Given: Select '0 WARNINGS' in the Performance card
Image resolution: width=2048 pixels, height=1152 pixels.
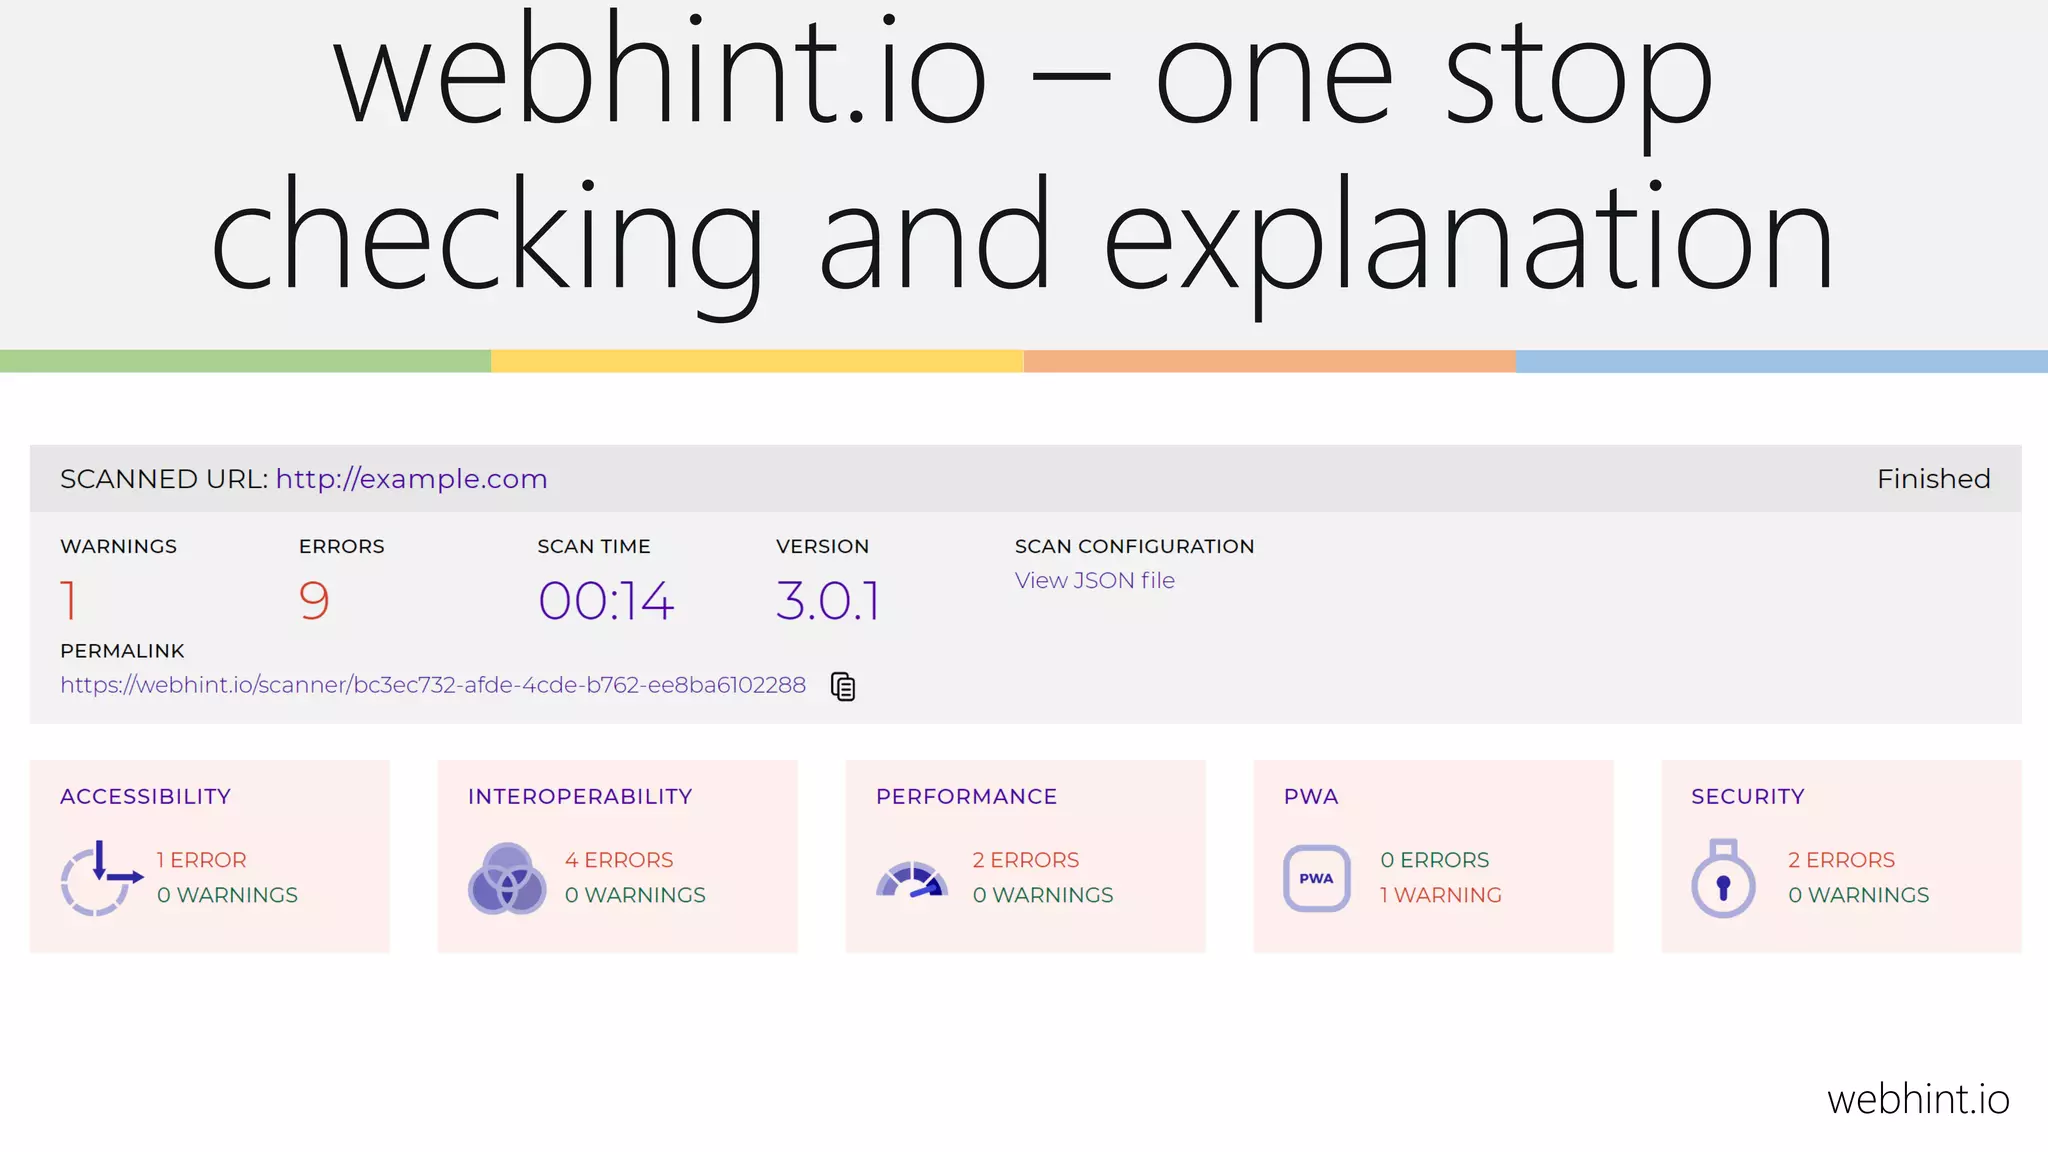Looking at the screenshot, I should [x=1043, y=895].
